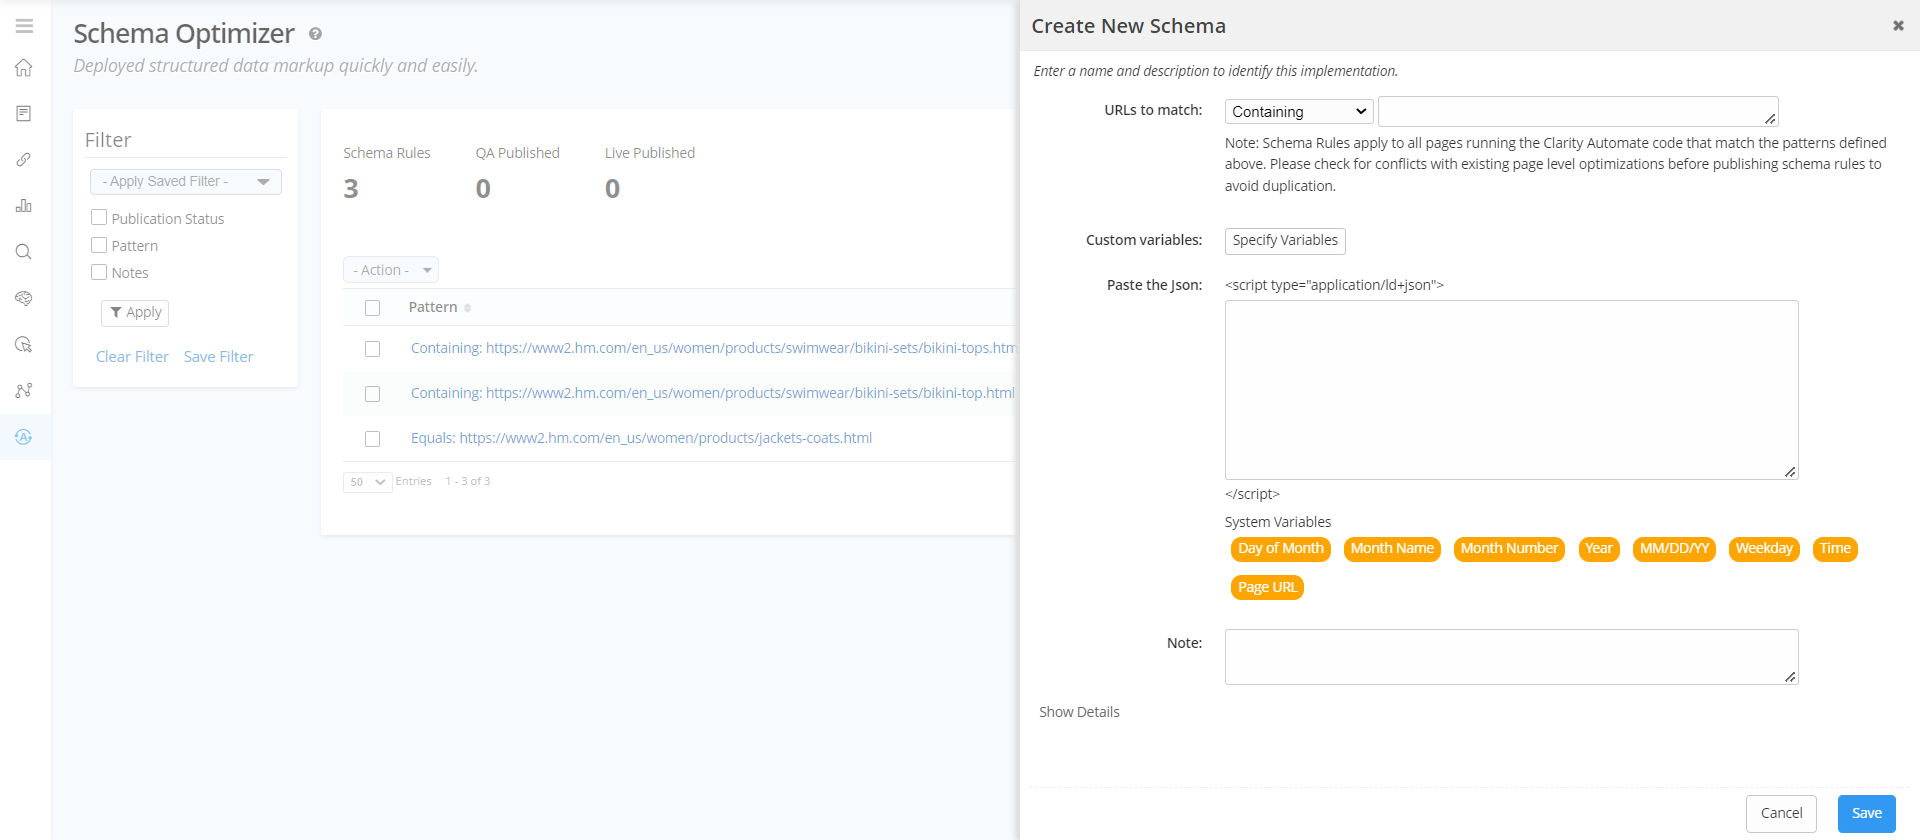
Task: Open the brain icon in sidebar
Action: pyautogui.click(x=24, y=298)
